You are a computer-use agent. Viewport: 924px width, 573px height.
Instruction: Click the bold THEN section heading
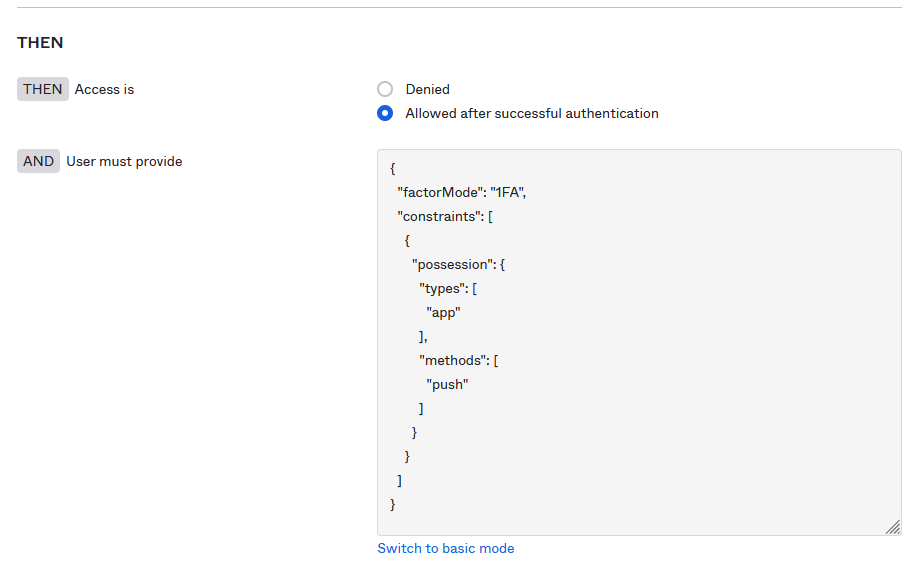(x=40, y=43)
